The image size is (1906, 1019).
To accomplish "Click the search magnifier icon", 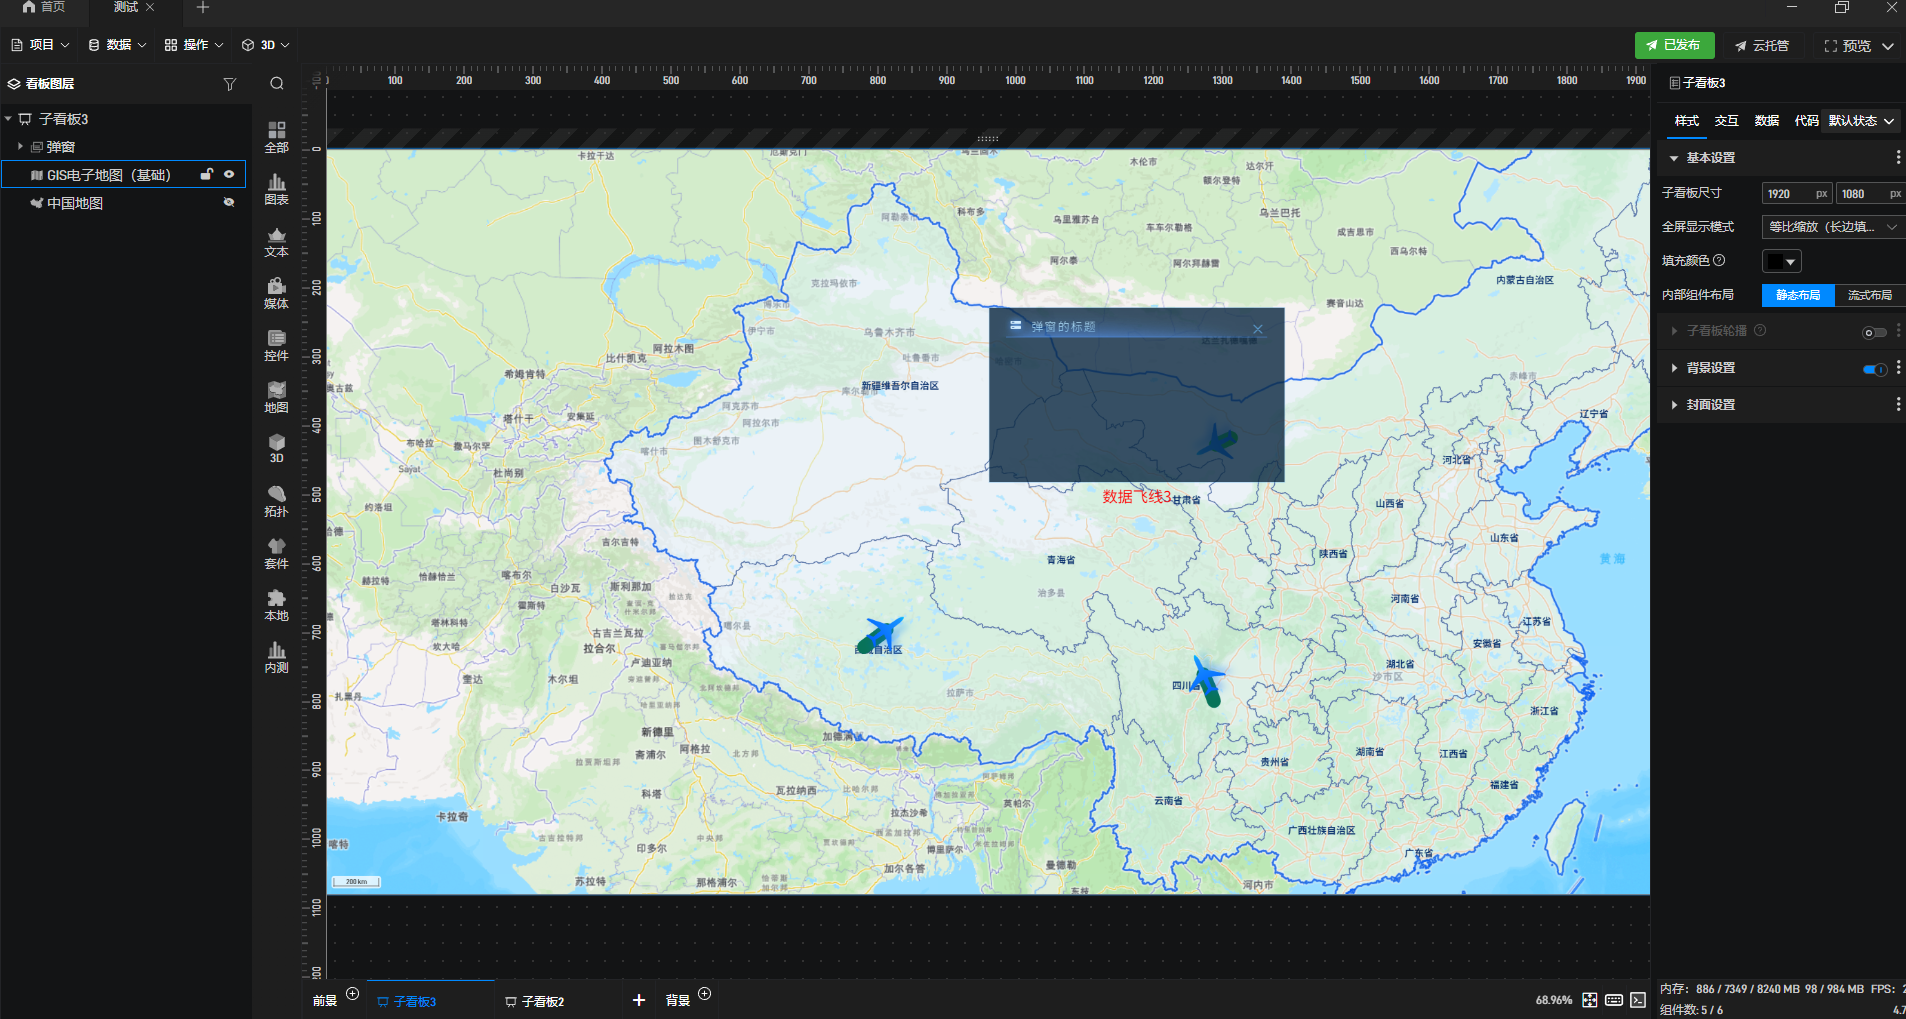I will pyautogui.click(x=277, y=84).
